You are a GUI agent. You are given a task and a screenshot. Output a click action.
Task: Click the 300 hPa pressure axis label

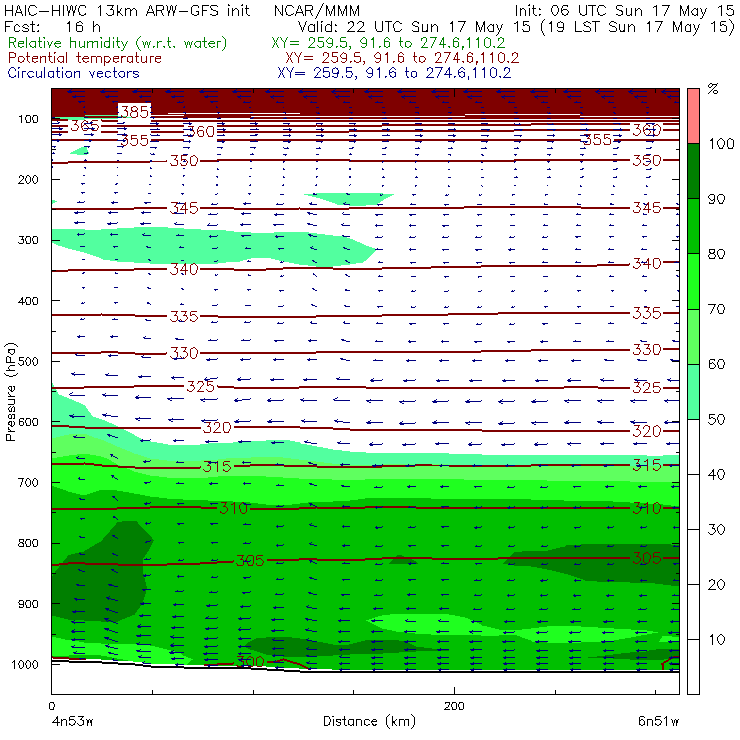[x=28, y=240]
